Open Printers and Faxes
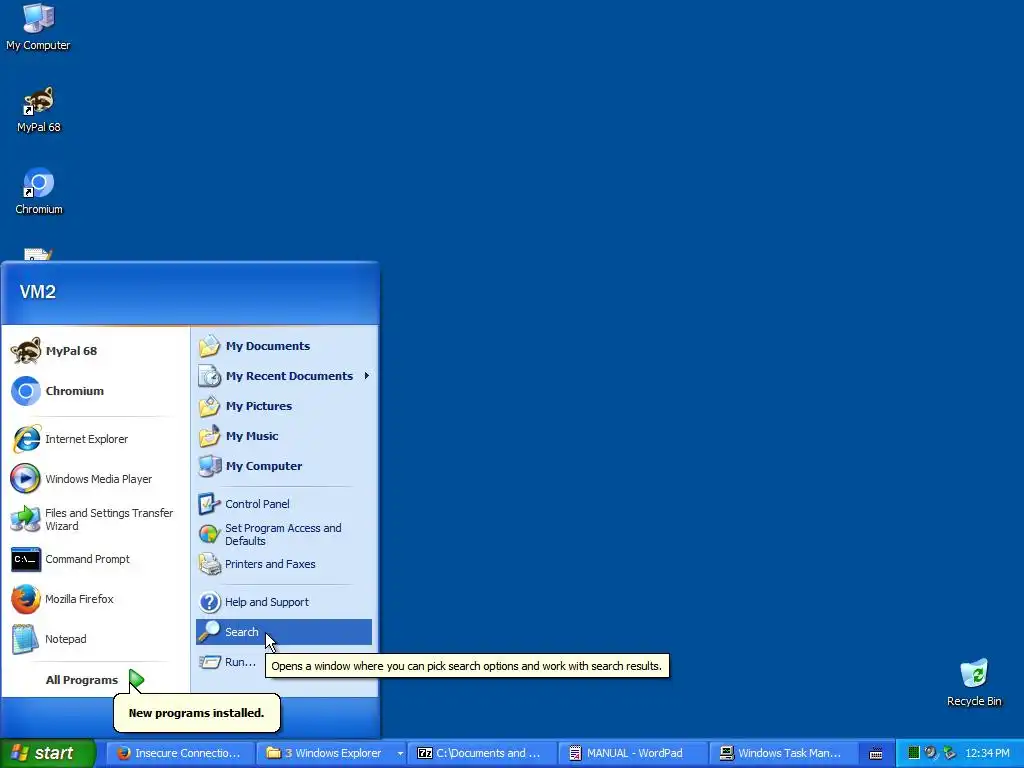 point(284,564)
